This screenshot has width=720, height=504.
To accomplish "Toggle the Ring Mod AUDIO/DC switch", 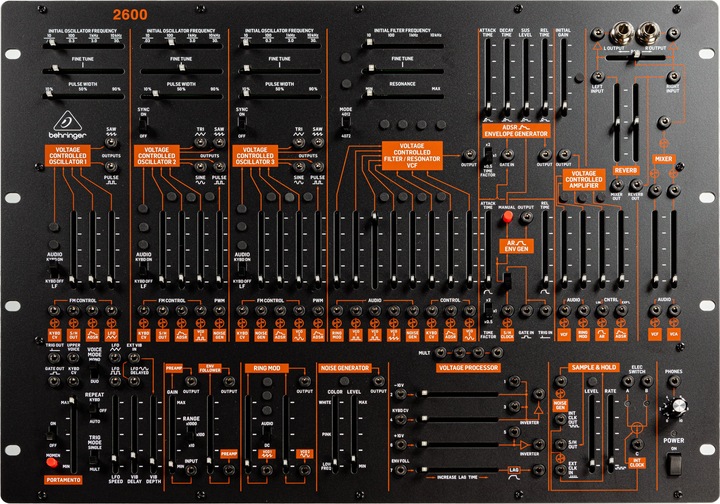I will click(x=266, y=434).
